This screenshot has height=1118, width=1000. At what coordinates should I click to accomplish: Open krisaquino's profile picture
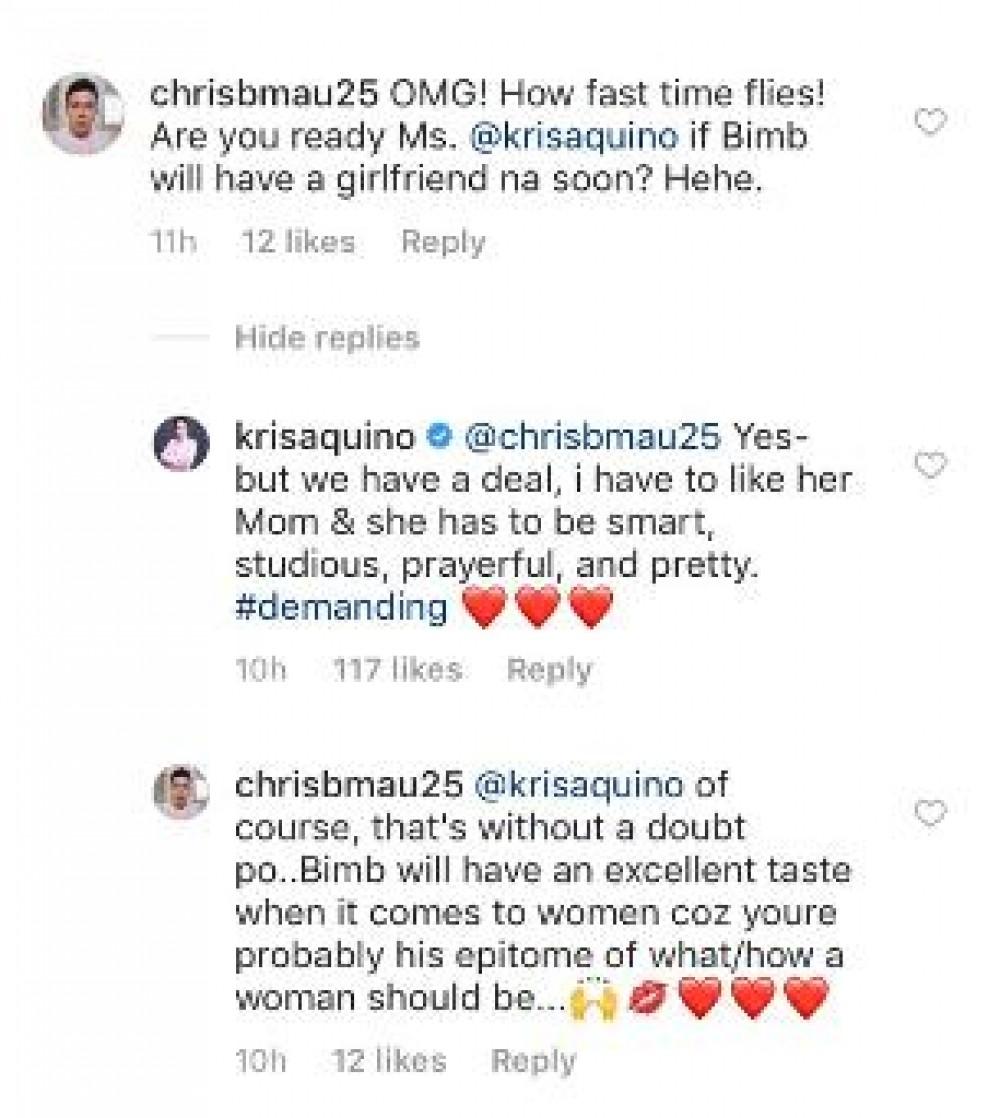click(x=181, y=439)
